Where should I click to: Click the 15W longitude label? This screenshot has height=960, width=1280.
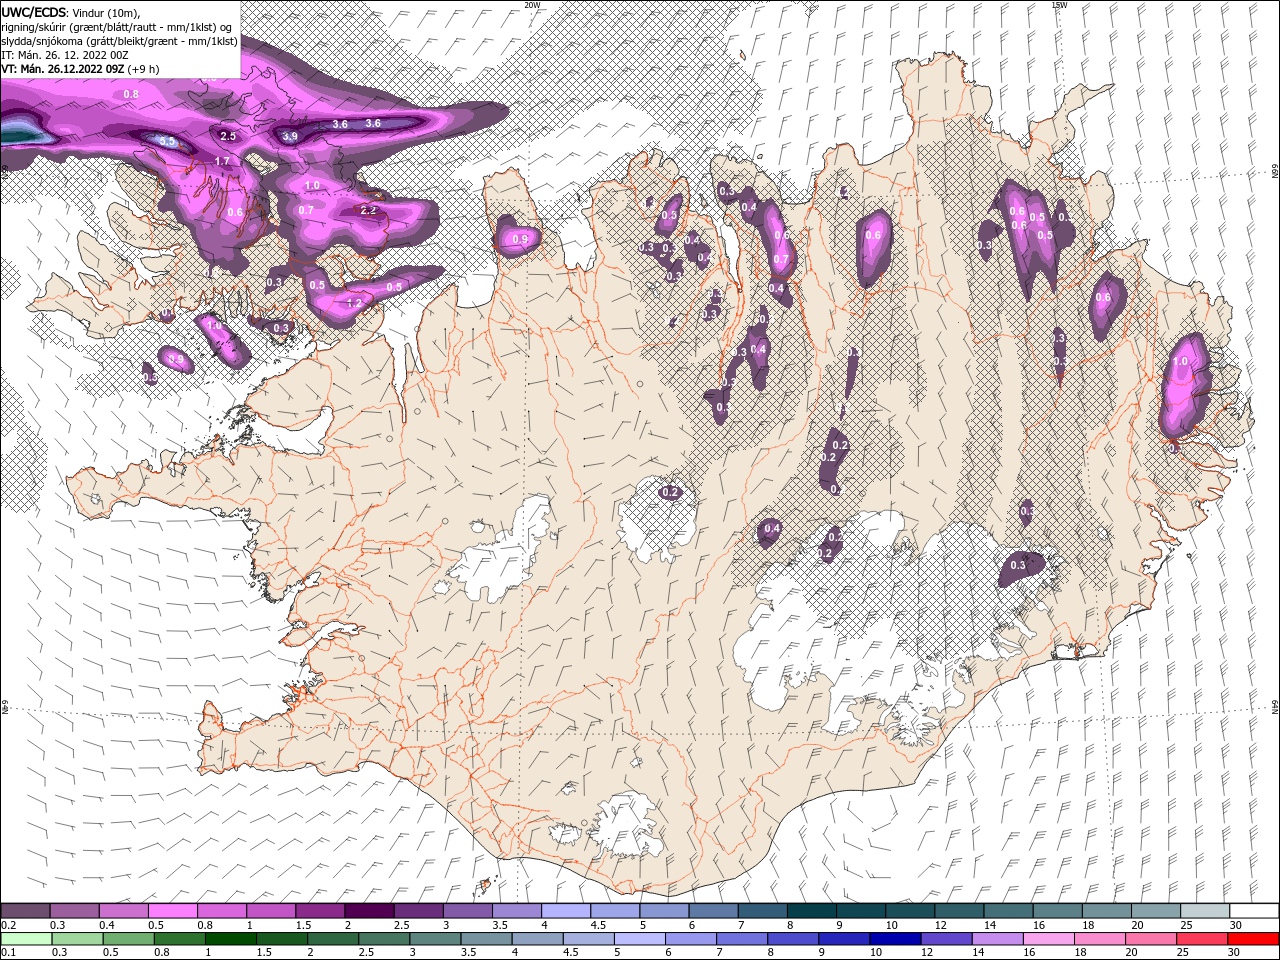(1060, 5)
